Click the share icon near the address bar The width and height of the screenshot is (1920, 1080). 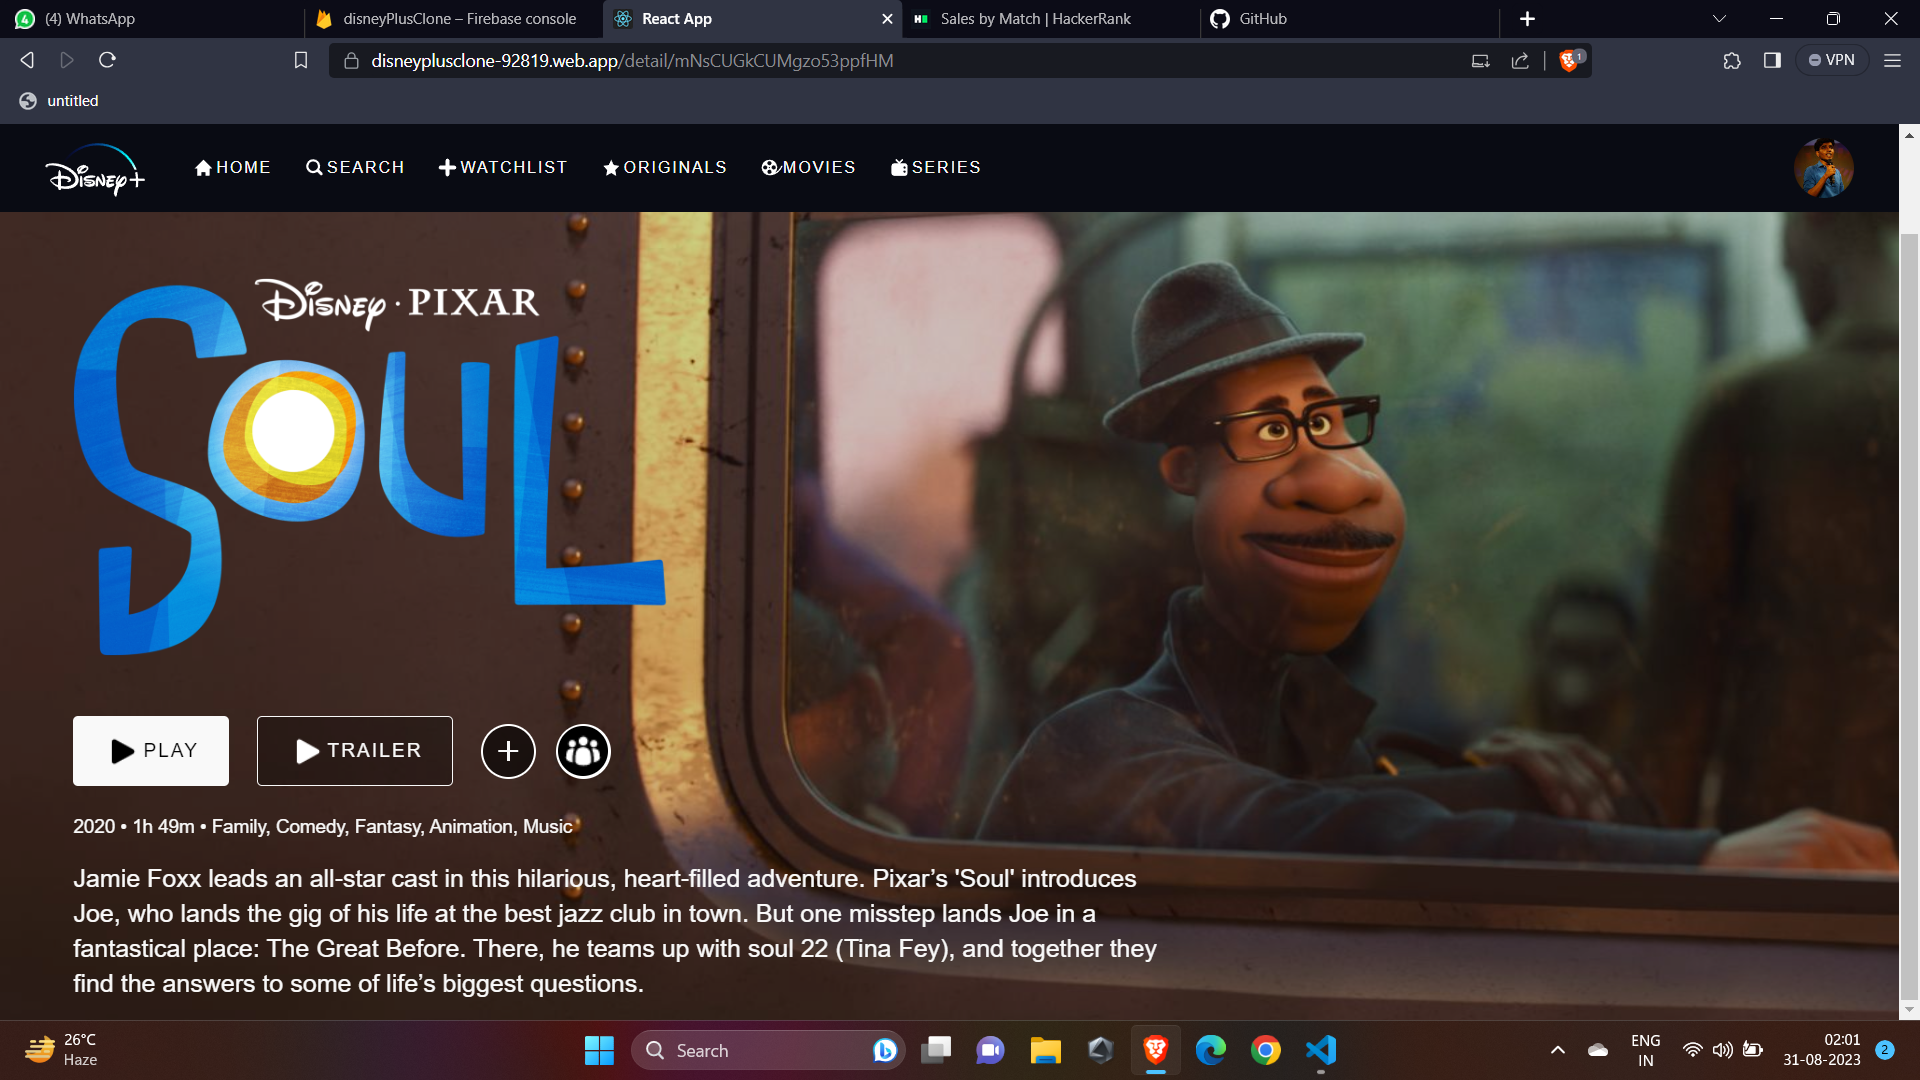(1520, 60)
